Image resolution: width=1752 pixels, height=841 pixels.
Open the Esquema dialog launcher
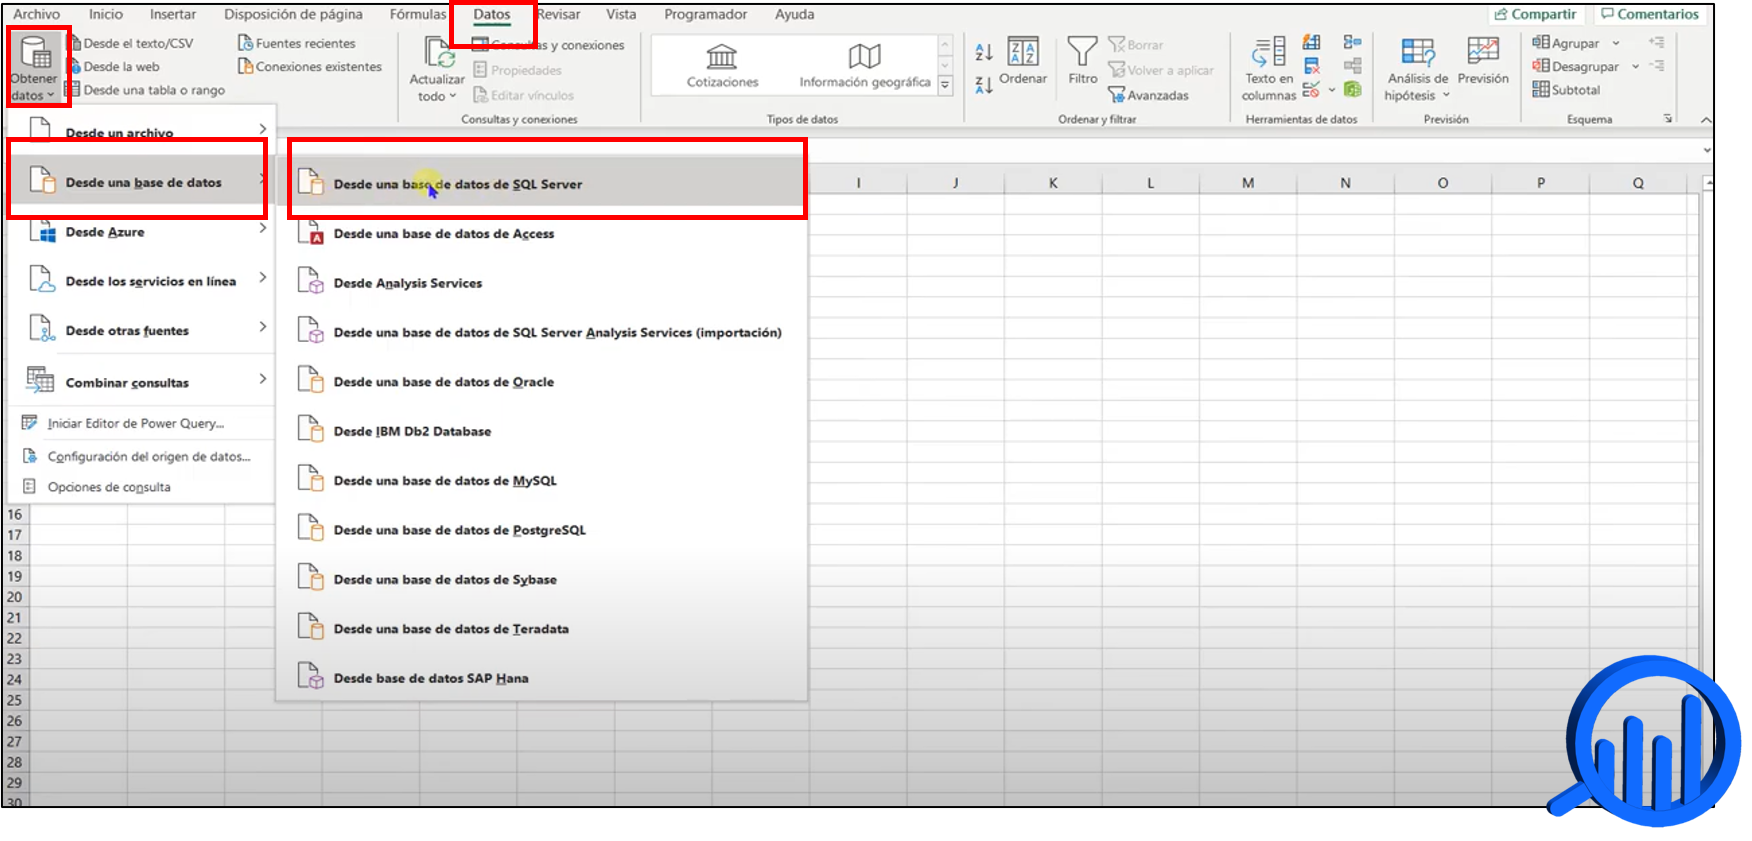click(x=1668, y=119)
